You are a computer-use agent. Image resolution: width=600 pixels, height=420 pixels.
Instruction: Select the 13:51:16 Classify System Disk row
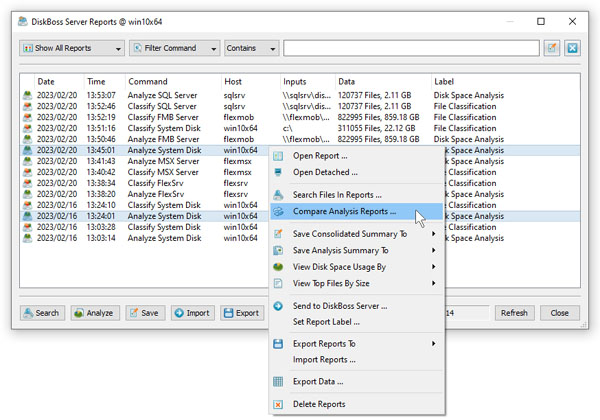pyautogui.click(x=300, y=128)
